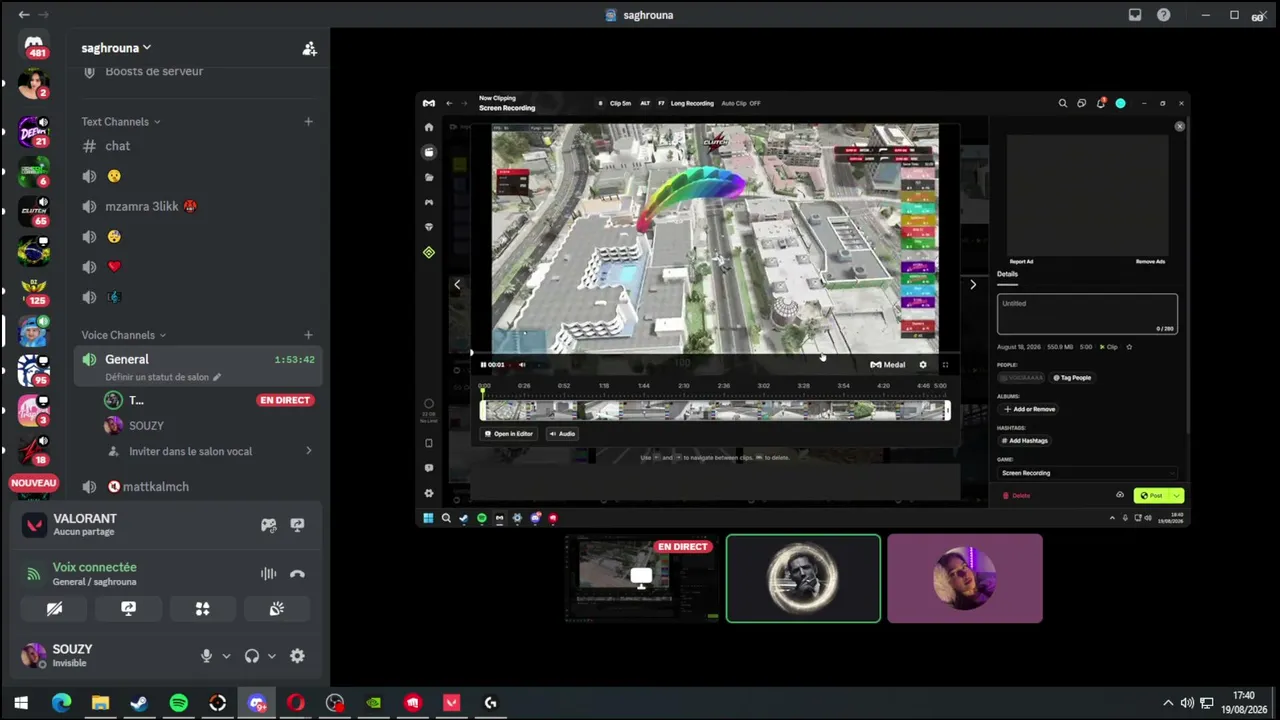
Task: Click Open in Editor in the stream
Action: [x=508, y=434]
